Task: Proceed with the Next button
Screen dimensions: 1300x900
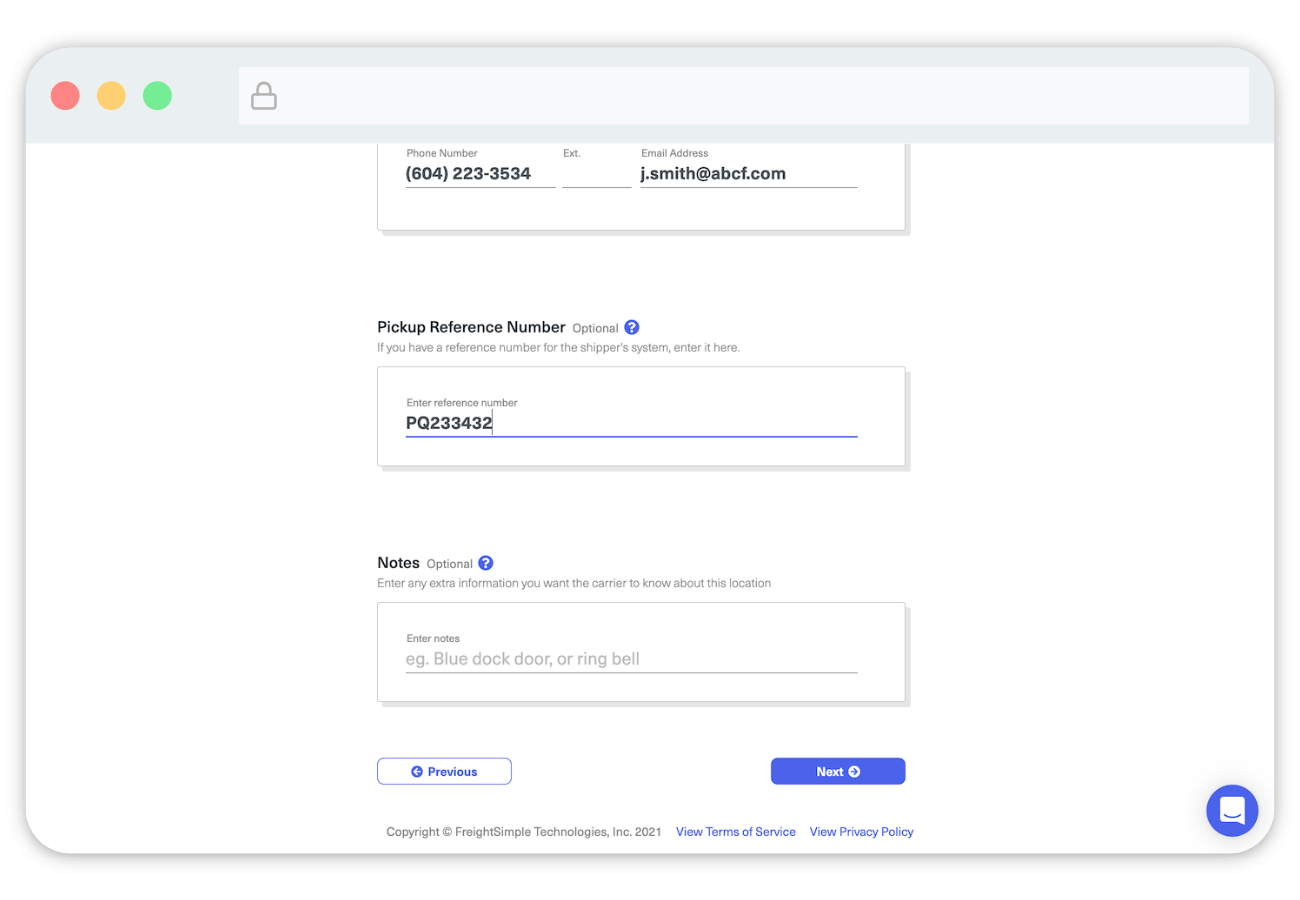Action: (837, 771)
